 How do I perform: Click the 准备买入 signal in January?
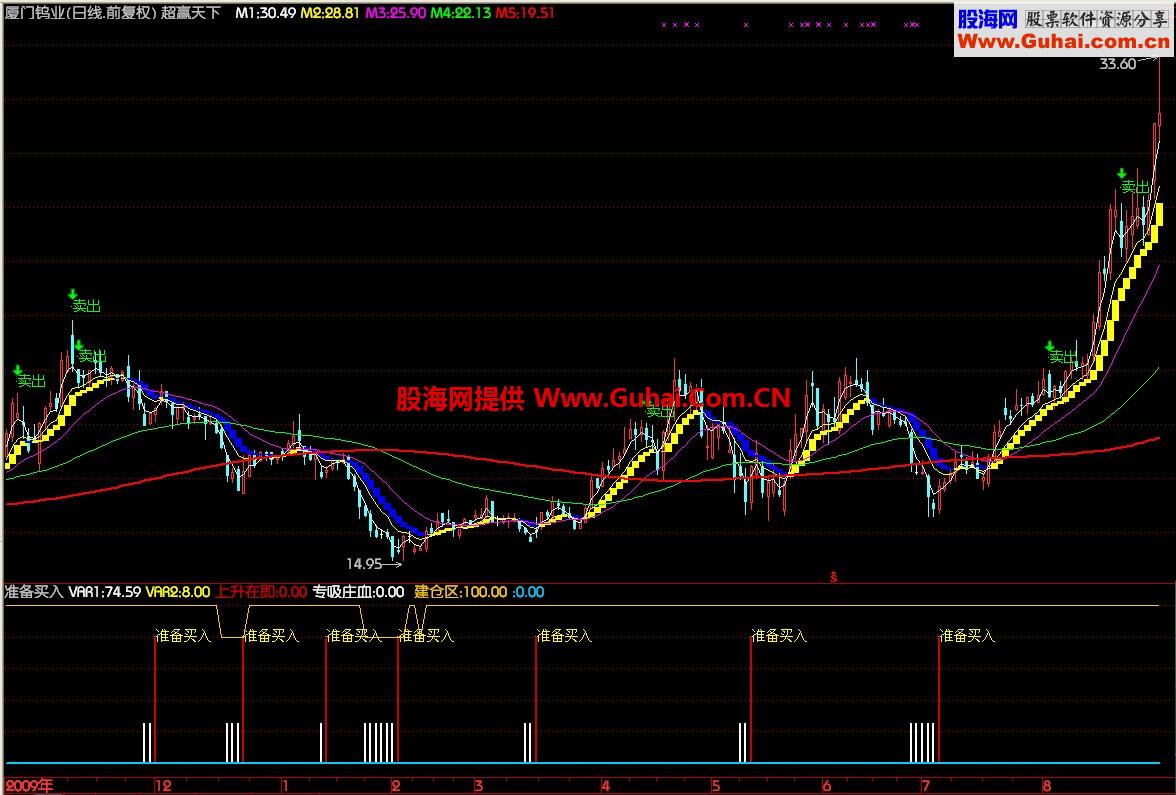[354, 636]
